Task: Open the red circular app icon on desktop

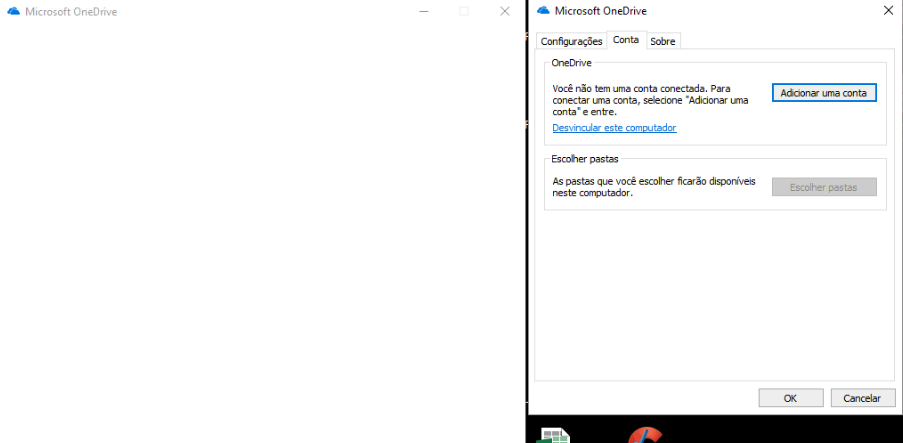Action: point(645,435)
